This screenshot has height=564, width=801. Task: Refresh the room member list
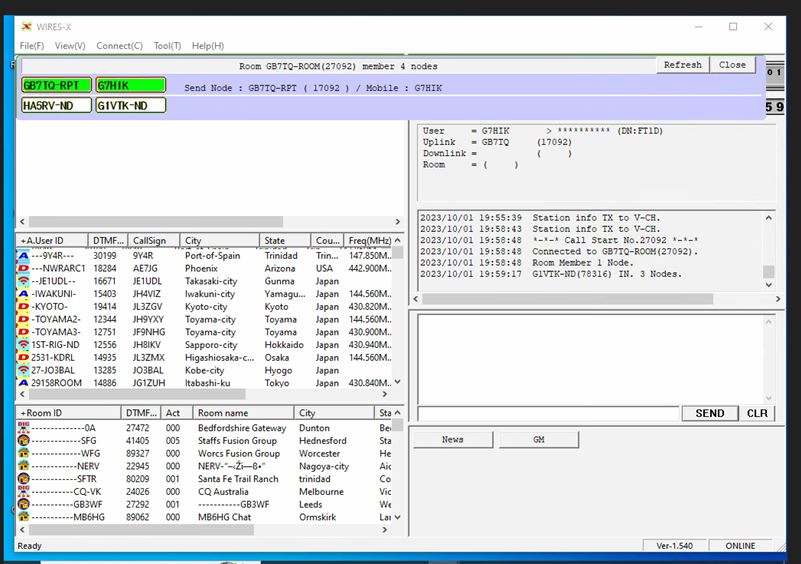[682, 65]
